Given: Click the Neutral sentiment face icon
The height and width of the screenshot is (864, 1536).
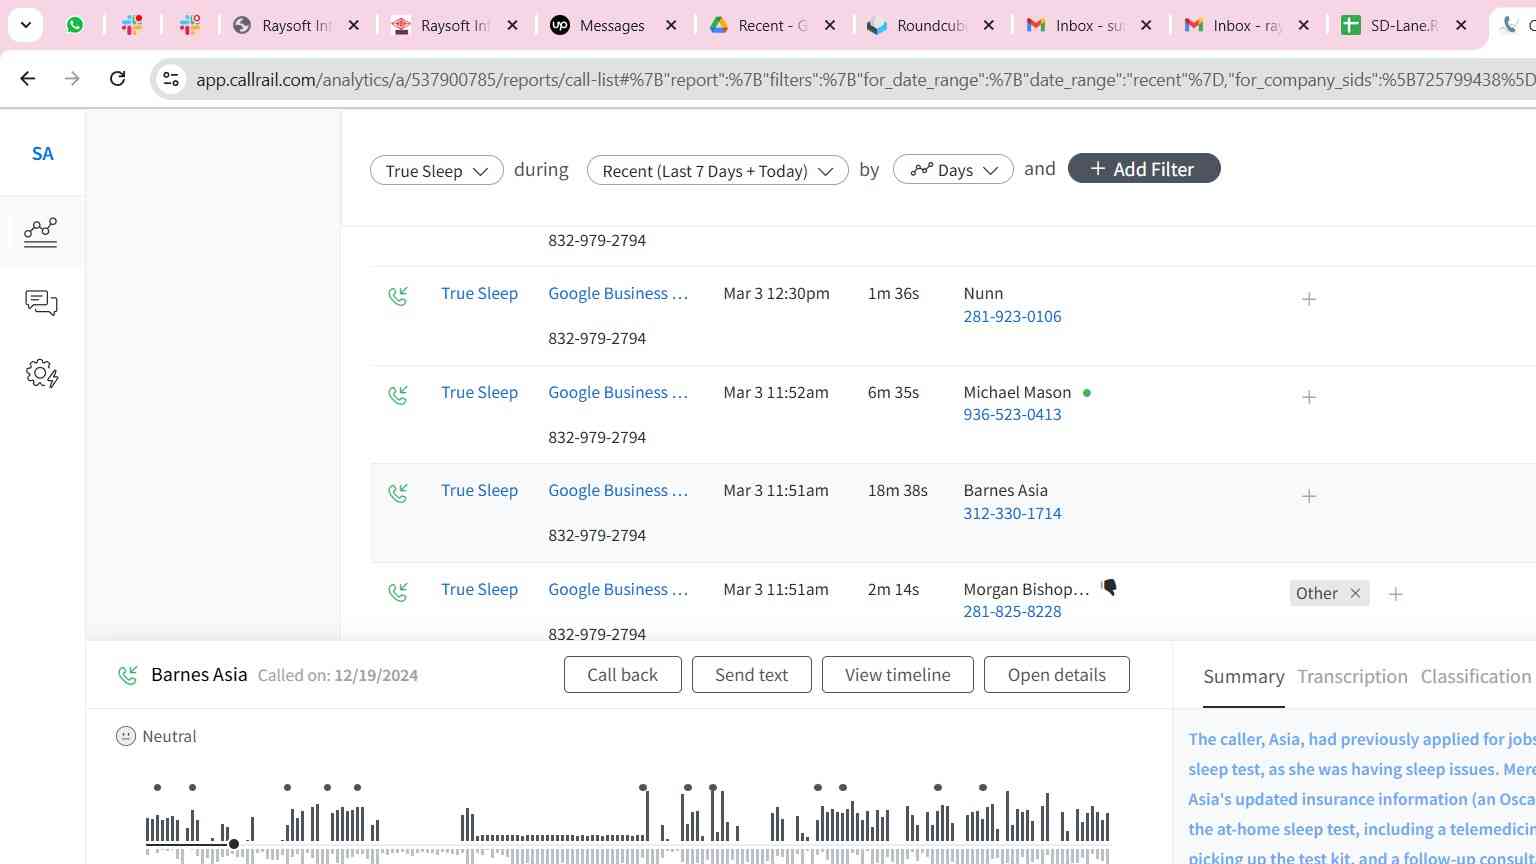Looking at the screenshot, I should [126, 736].
